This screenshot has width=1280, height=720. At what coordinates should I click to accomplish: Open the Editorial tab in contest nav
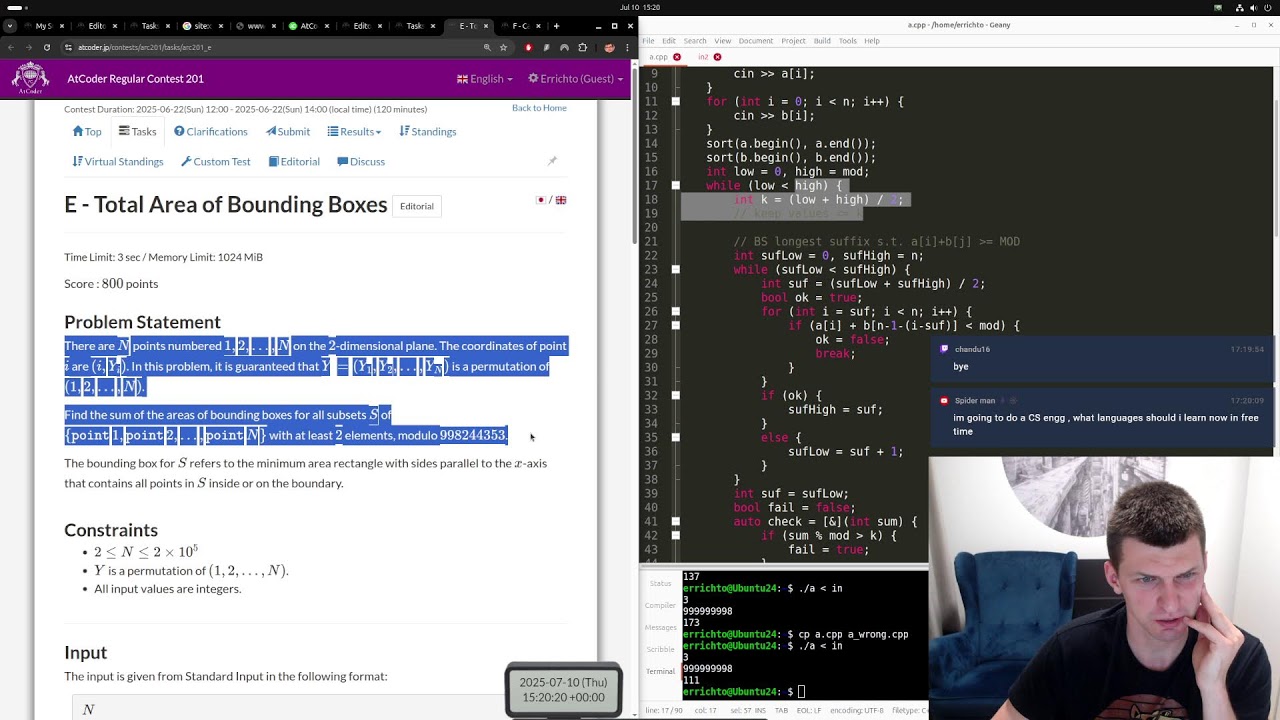(x=294, y=161)
